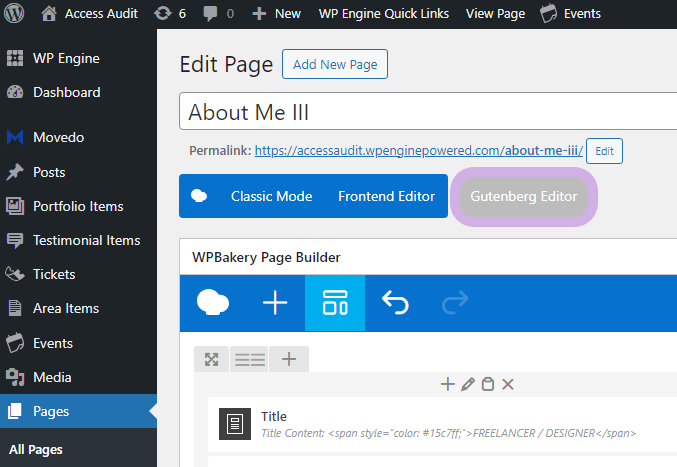Click the Movedo M logo icon

pyautogui.click(x=15, y=137)
